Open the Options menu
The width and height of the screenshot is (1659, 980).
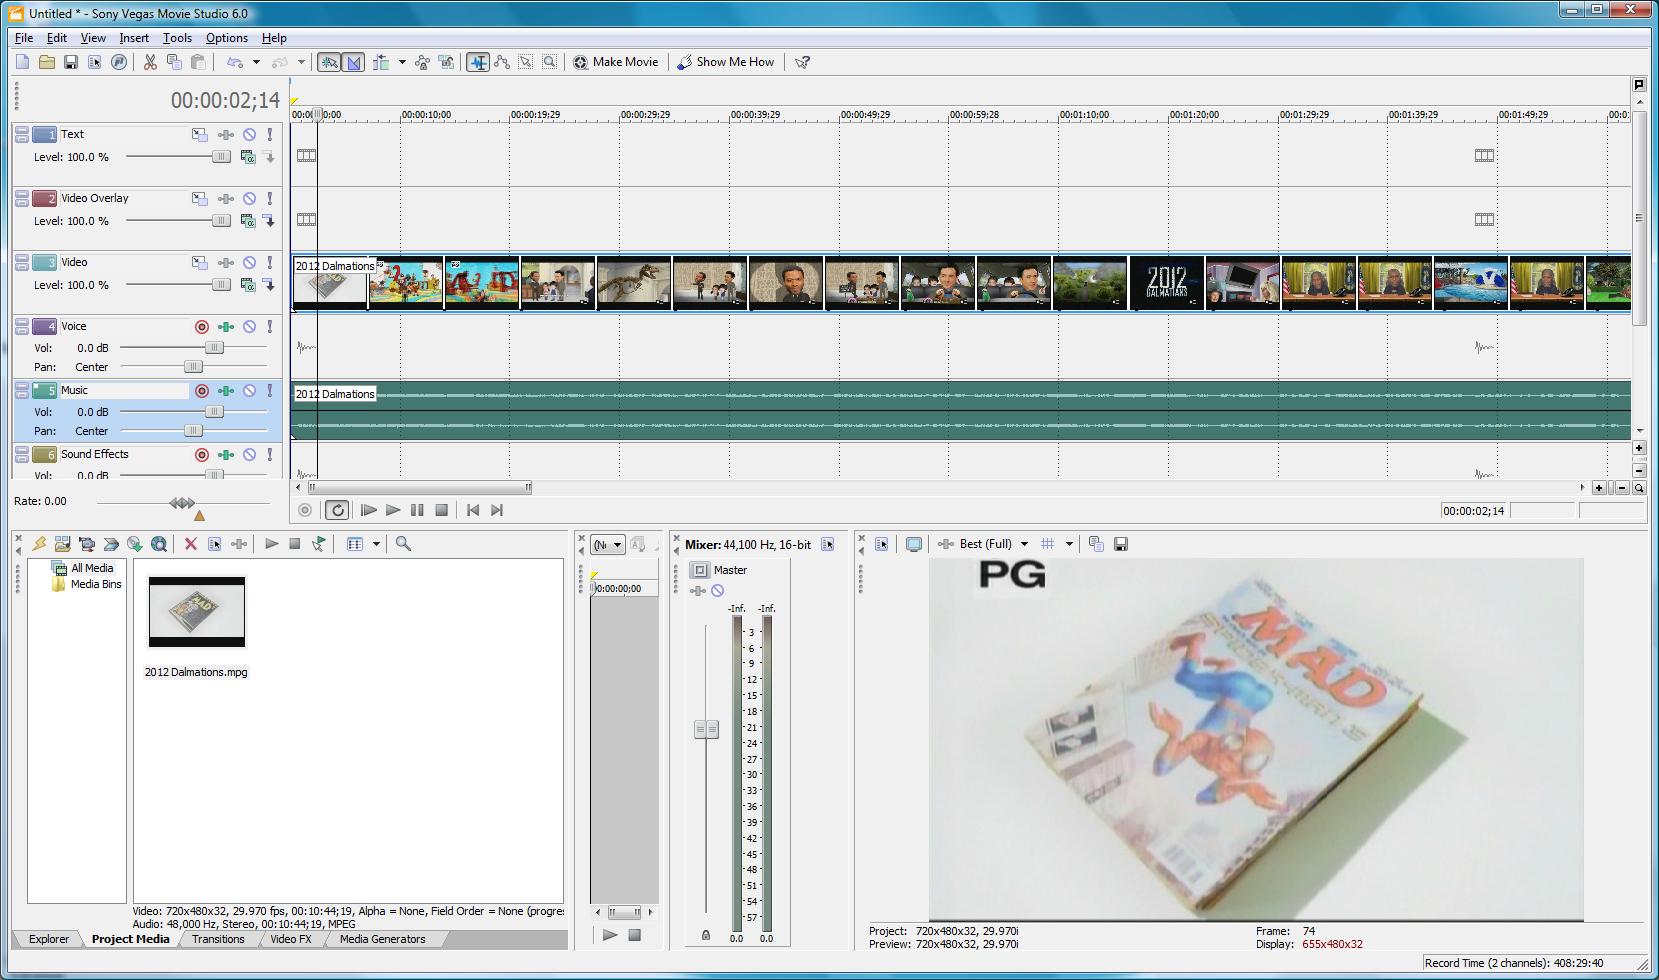227,38
